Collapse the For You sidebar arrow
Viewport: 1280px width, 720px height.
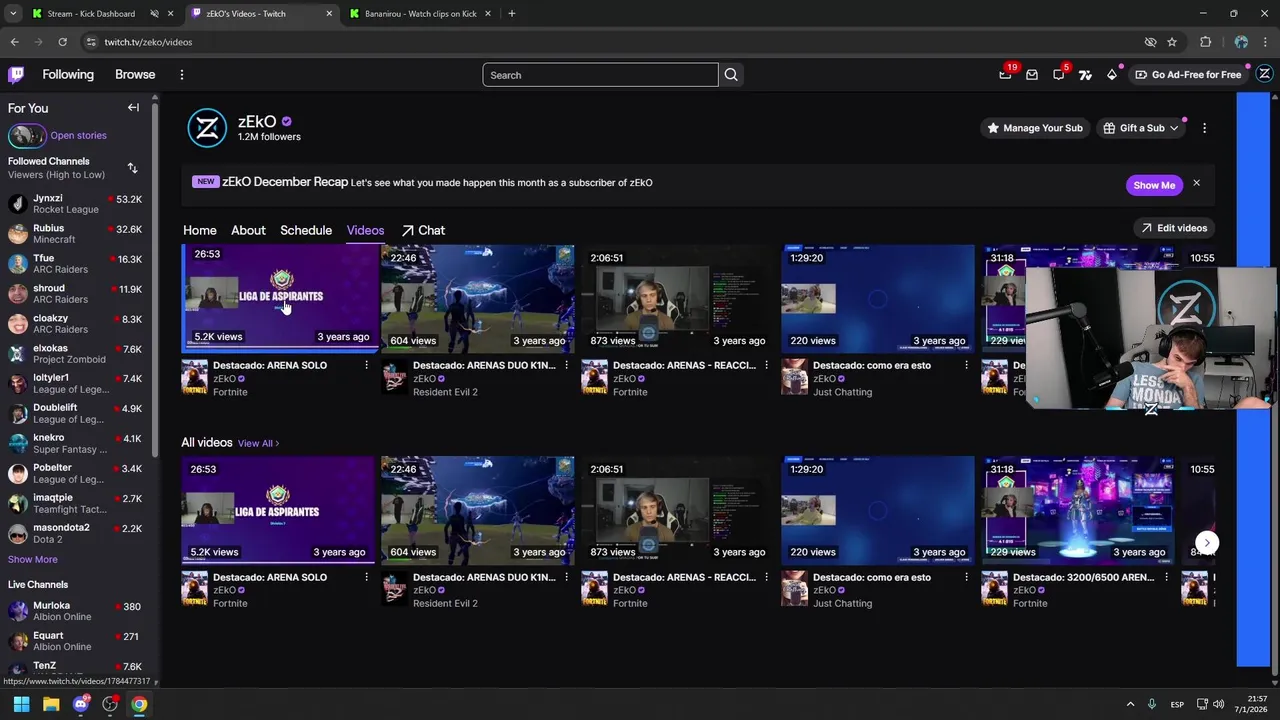133,107
